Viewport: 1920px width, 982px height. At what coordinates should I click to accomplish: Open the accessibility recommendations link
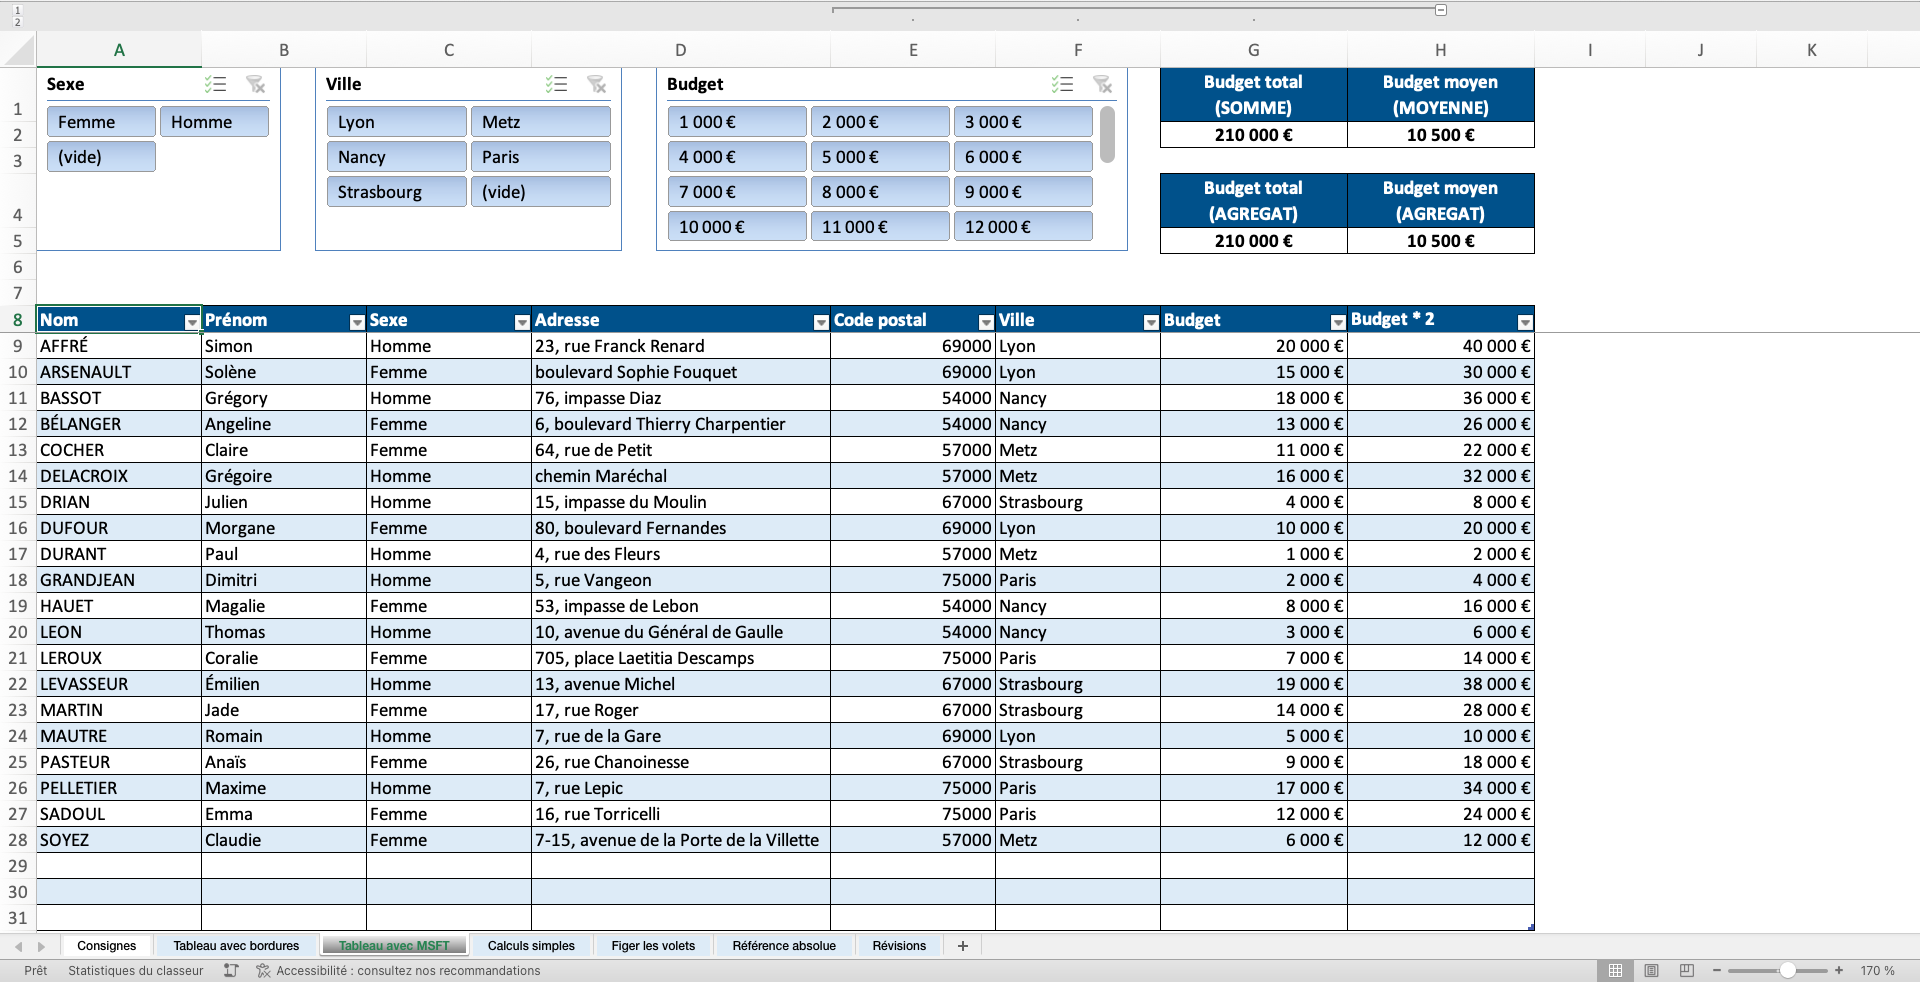tap(408, 971)
